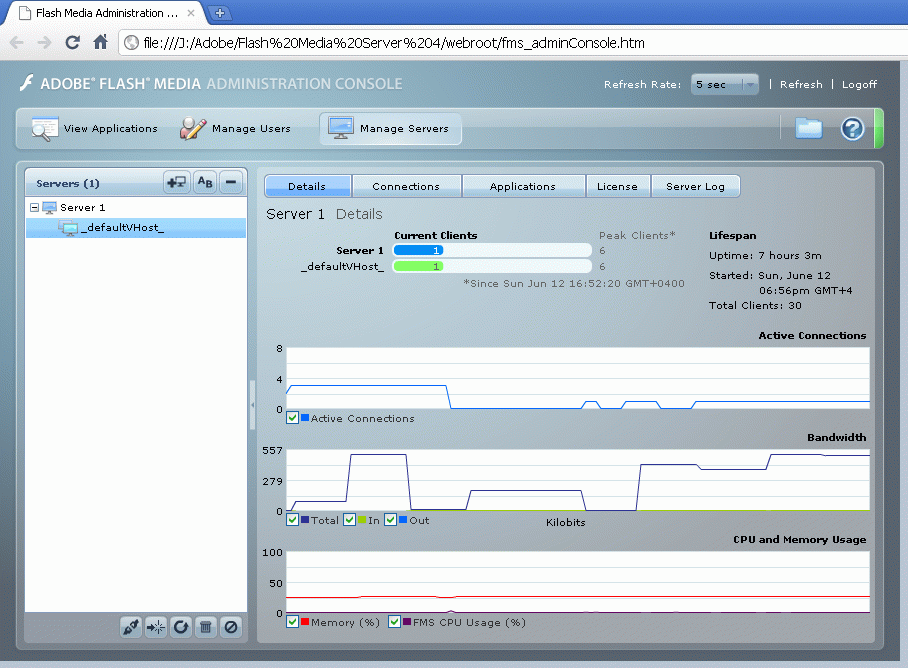The width and height of the screenshot is (908, 668).
Task: Click the Manage Servers monitor icon
Action: click(x=340, y=128)
